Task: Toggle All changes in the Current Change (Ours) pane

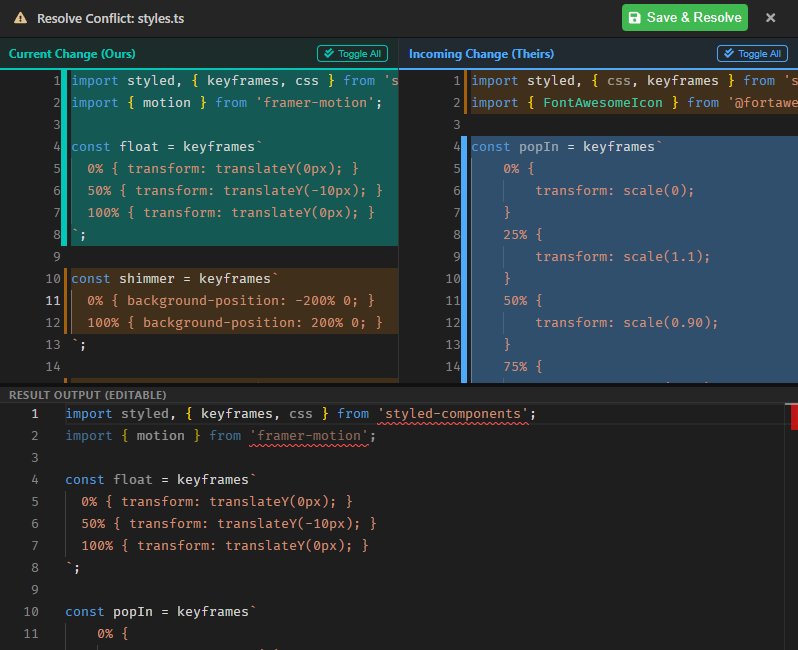Action: pos(352,53)
